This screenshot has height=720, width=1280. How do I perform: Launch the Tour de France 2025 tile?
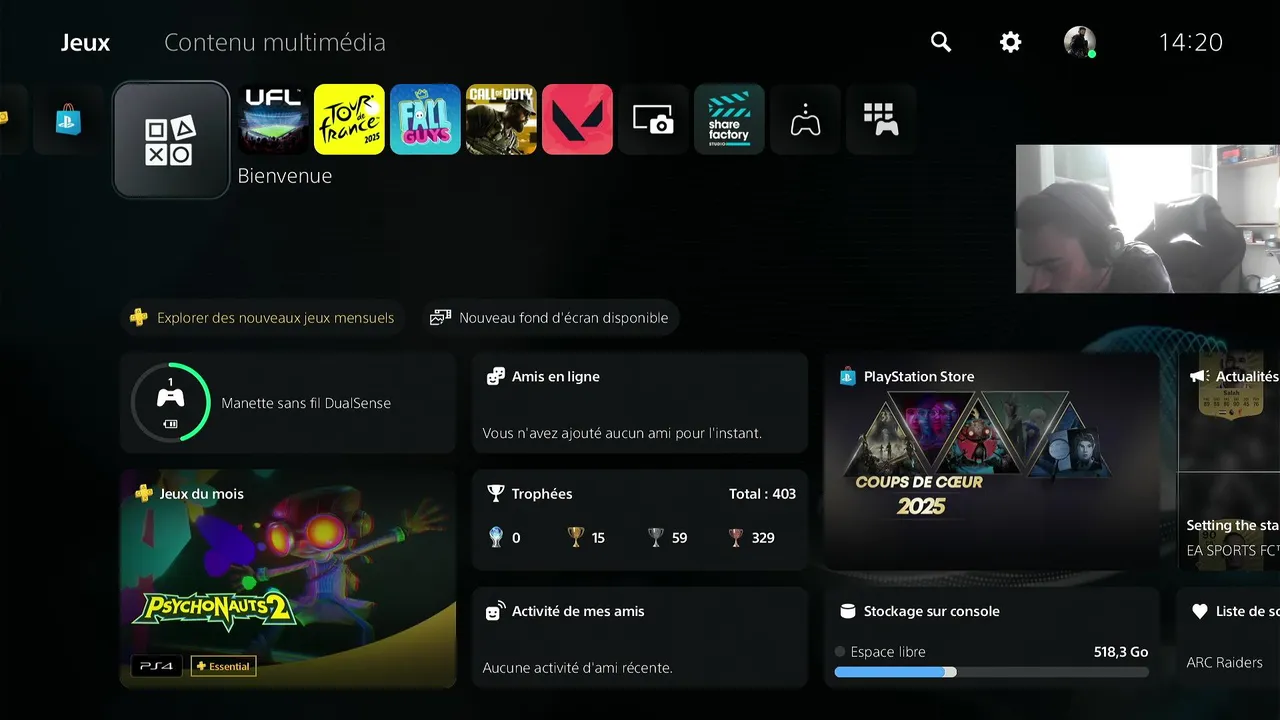pos(349,119)
